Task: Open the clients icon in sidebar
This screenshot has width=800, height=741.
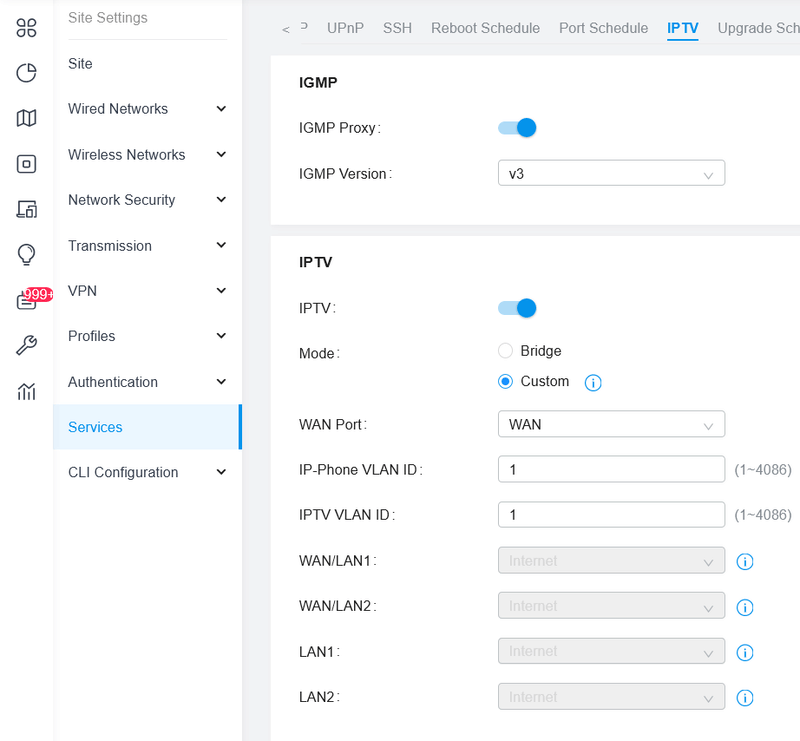Action: point(27,209)
